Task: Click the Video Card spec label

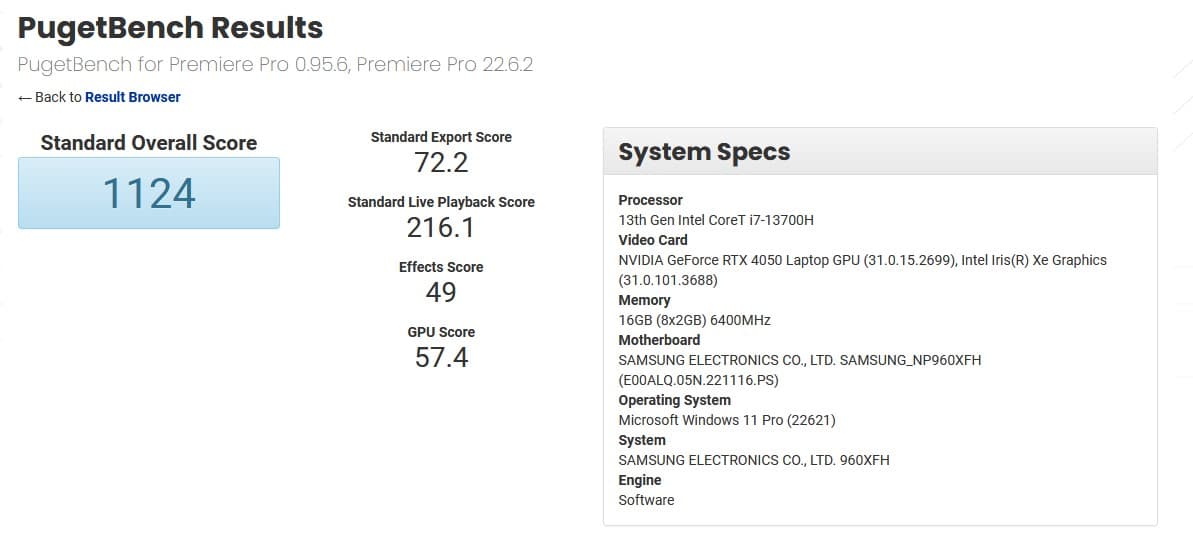Action: click(653, 240)
